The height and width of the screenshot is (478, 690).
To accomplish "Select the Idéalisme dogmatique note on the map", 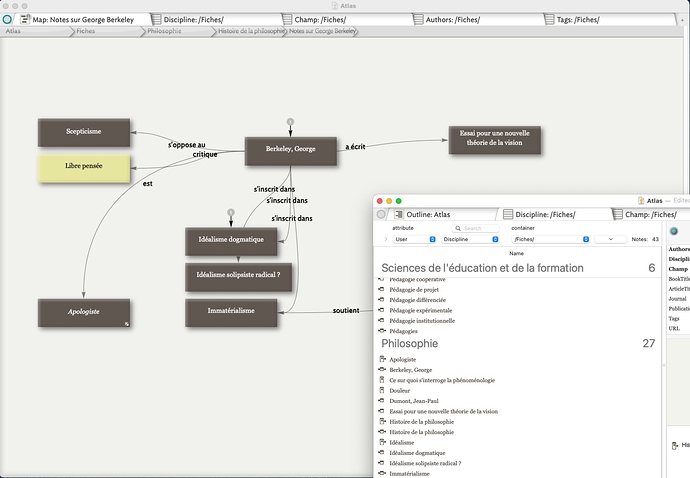I will coord(231,241).
